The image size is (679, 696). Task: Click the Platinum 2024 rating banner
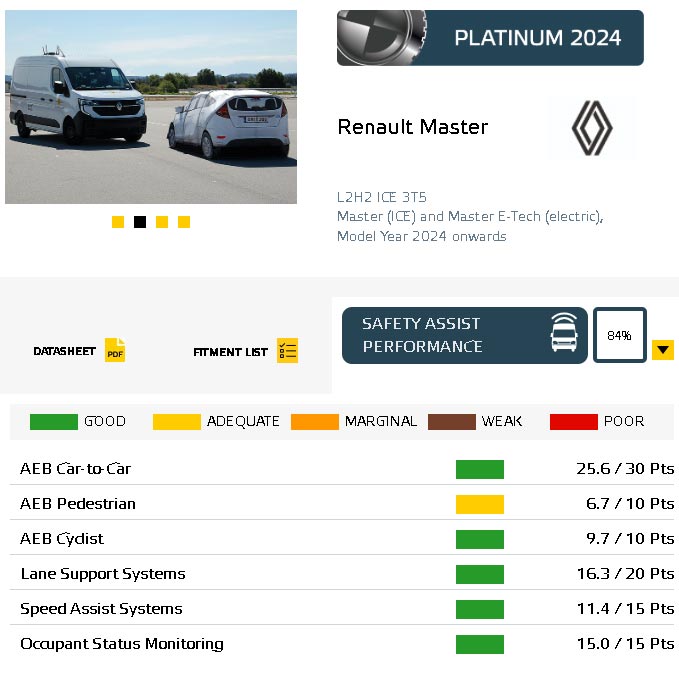coord(490,38)
